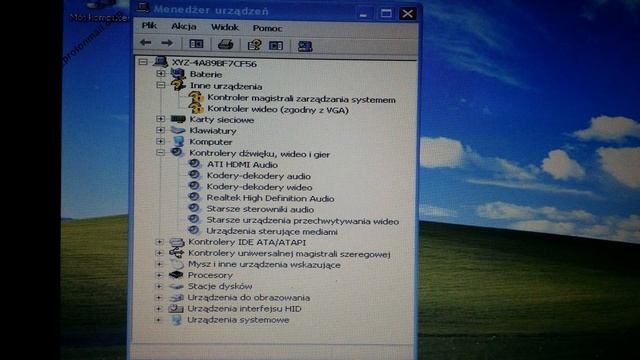Screen dimensions: 640x360
Task: Open the Widok menu
Action: 224,27
